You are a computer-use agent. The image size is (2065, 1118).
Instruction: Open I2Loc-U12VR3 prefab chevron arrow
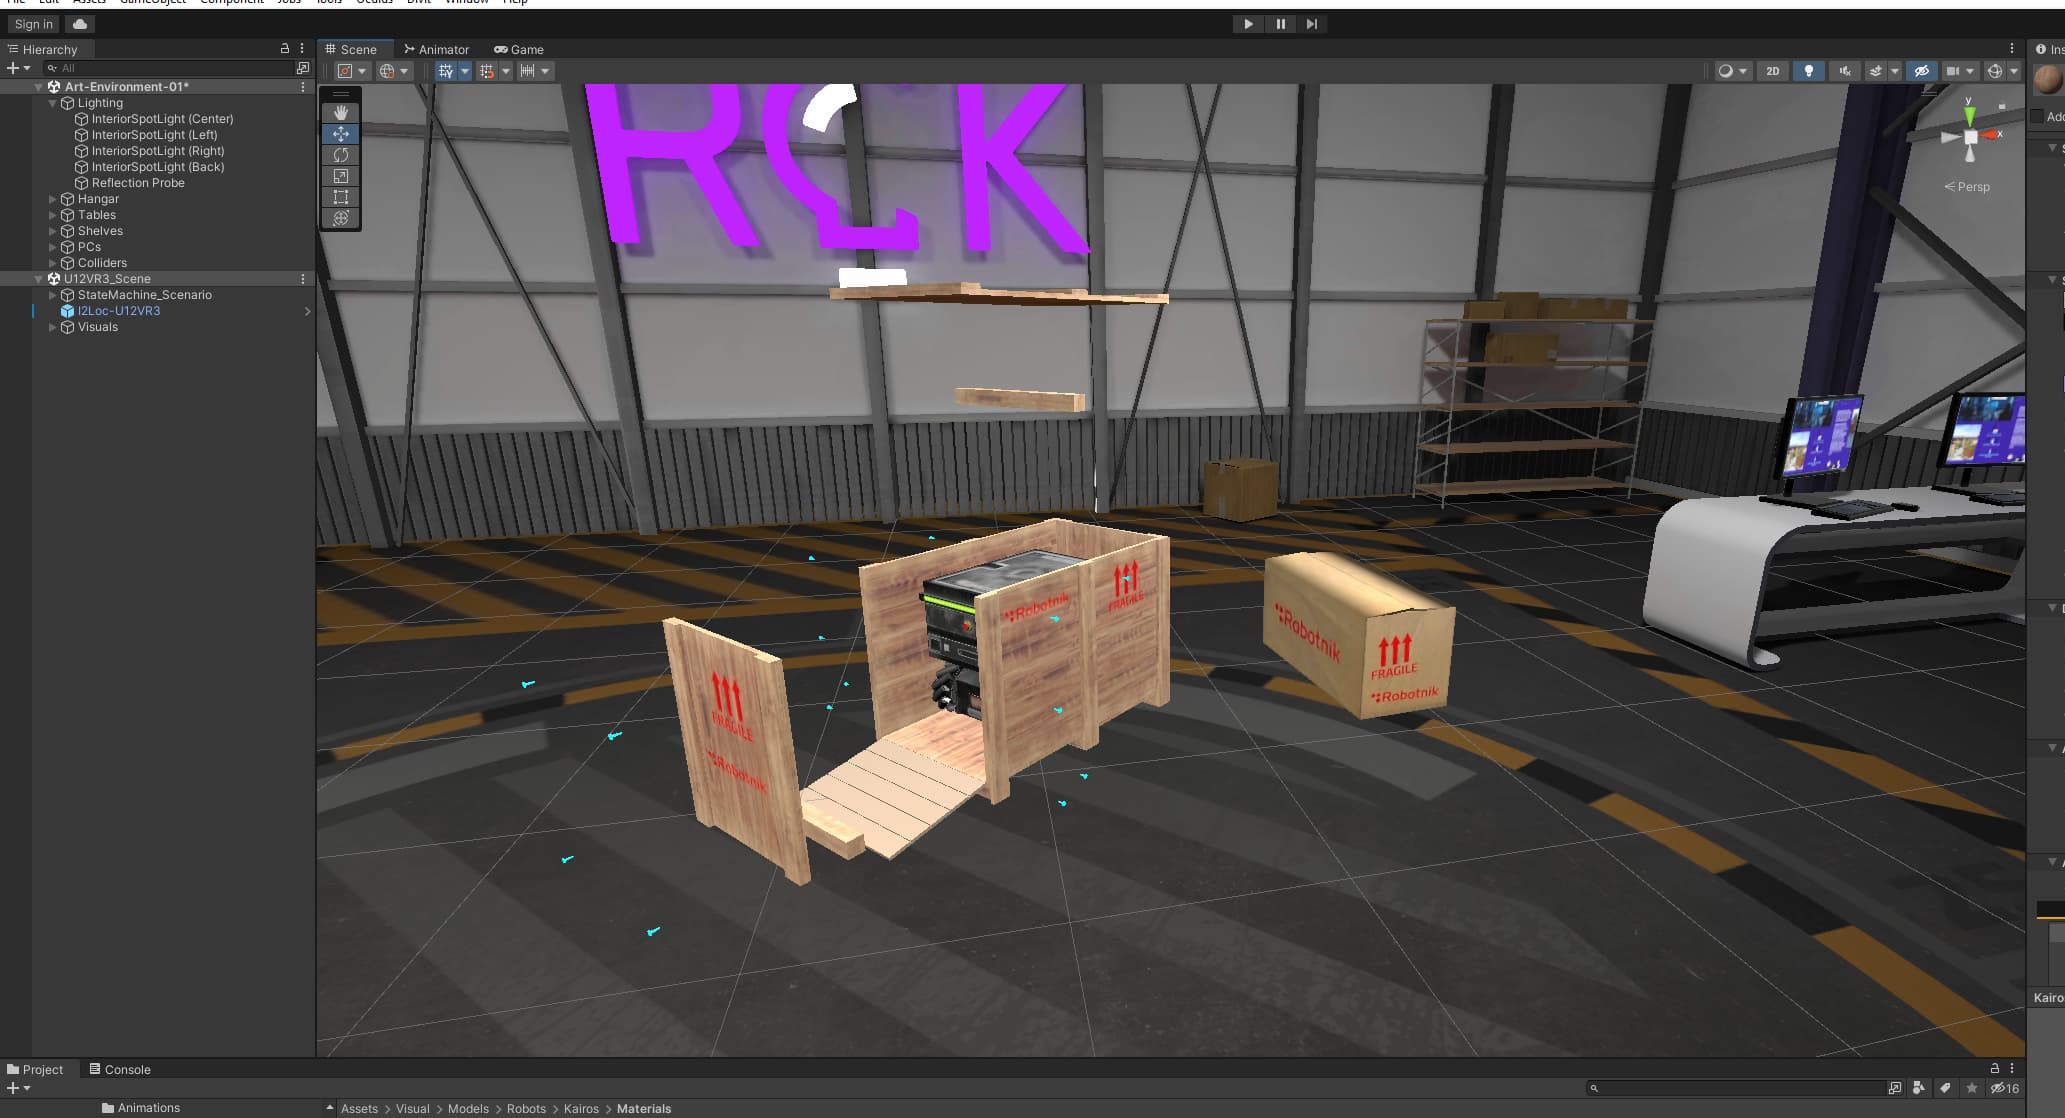[x=307, y=311]
